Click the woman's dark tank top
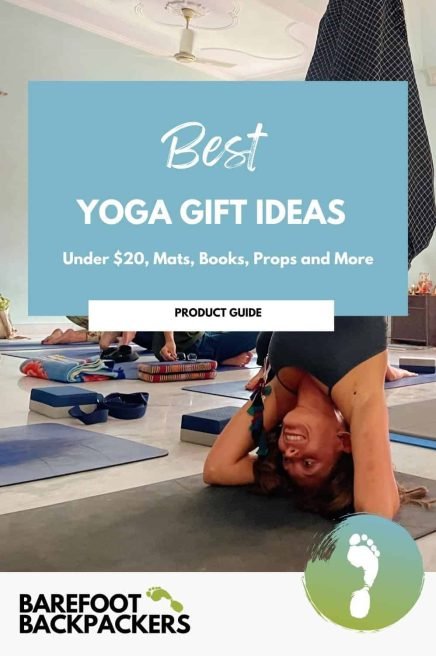 click(326, 349)
